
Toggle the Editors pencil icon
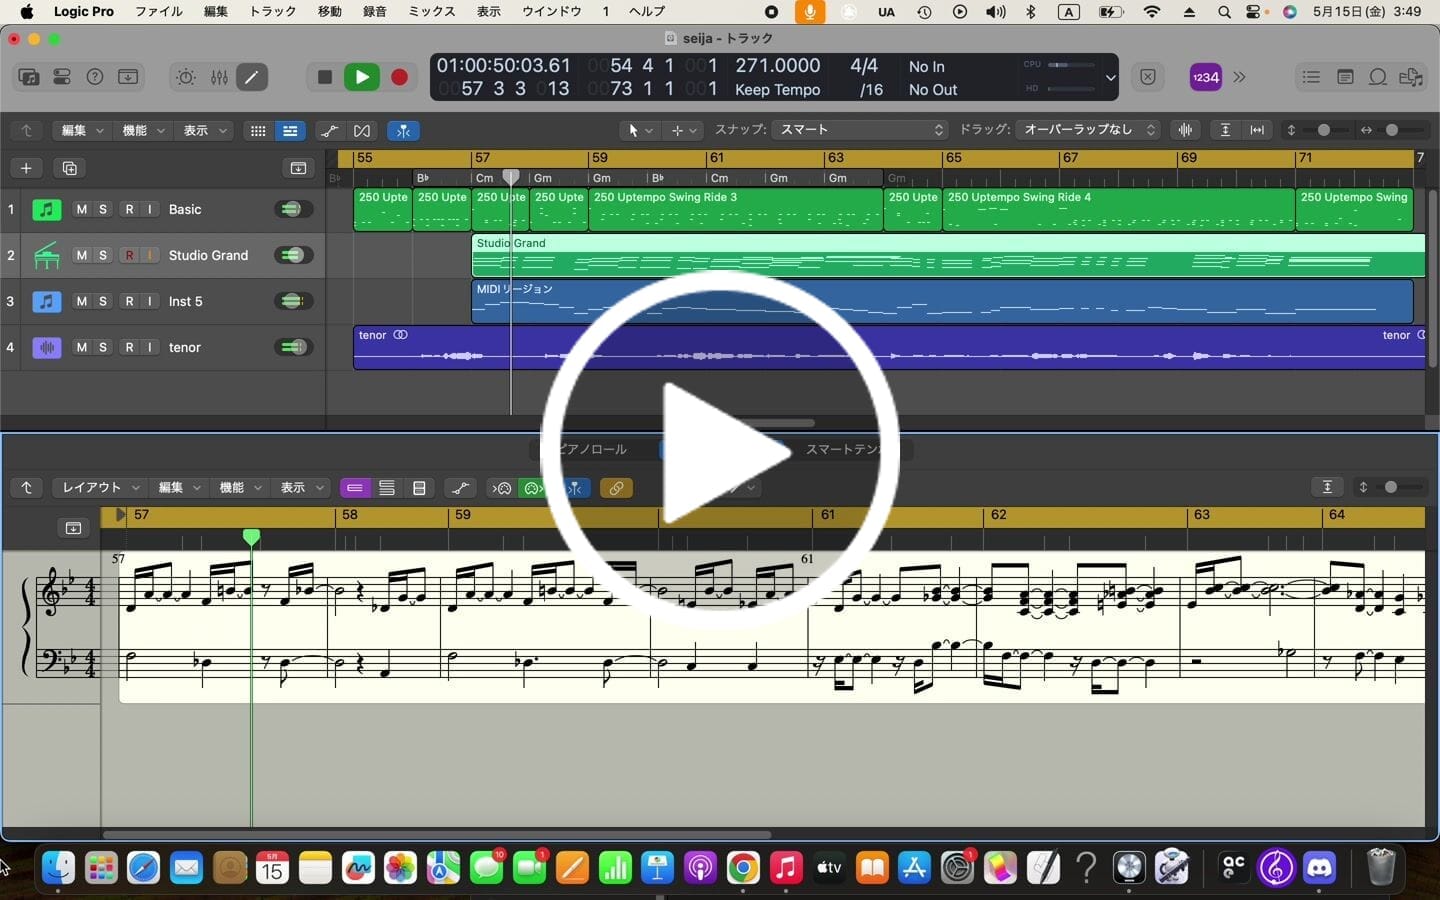[x=252, y=77]
